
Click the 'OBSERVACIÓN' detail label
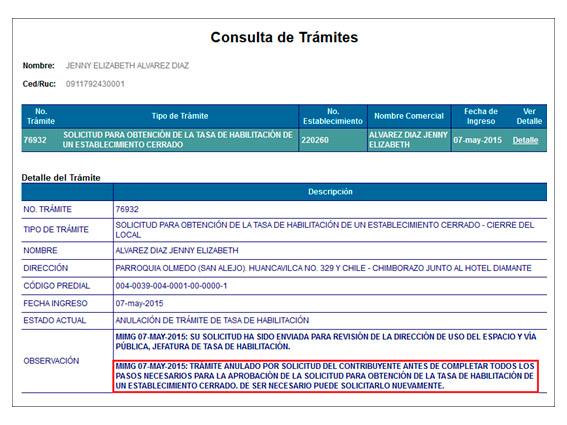coord(51,361)
